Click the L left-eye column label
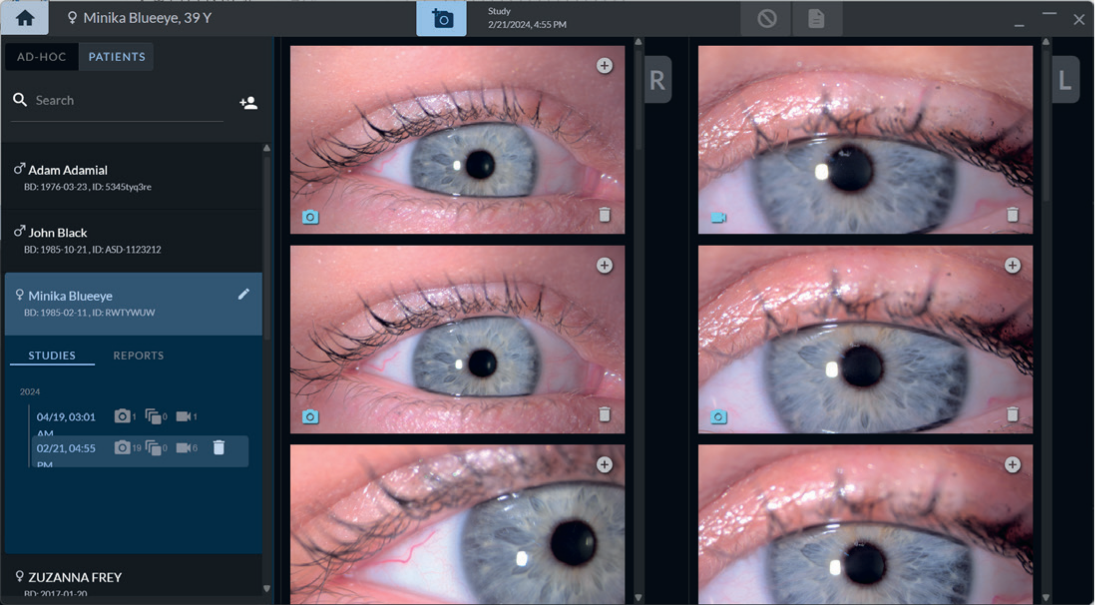 pos(1065,80)
